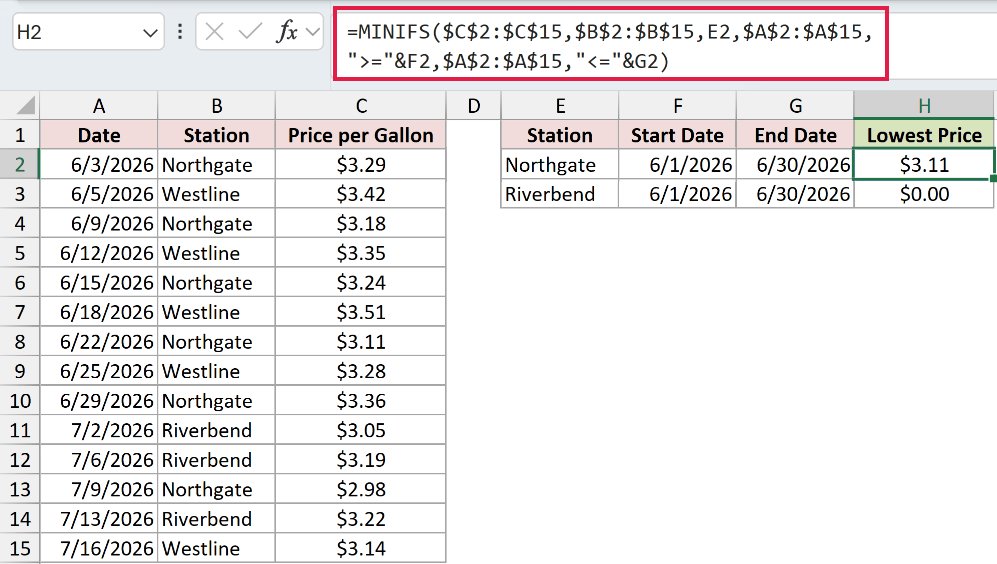The image size is (997, 564).
Task: Click the date cell 7/6/2026
Action: (x=99, y=460)
